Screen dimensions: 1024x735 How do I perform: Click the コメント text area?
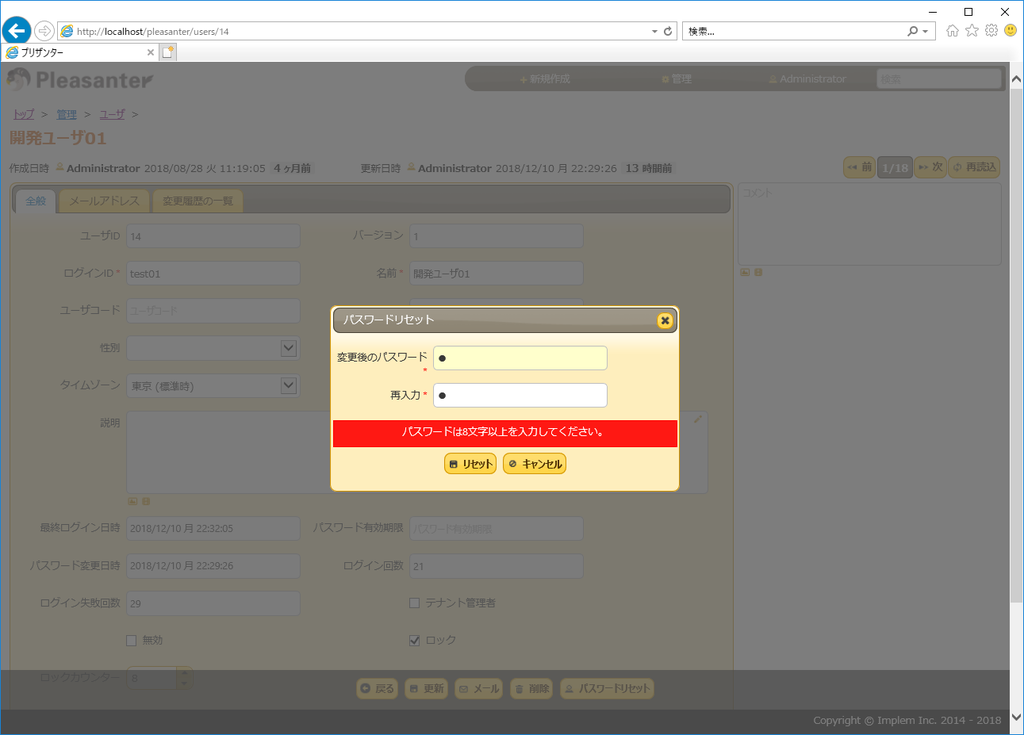pyautogui.click(x=870, y=224)
